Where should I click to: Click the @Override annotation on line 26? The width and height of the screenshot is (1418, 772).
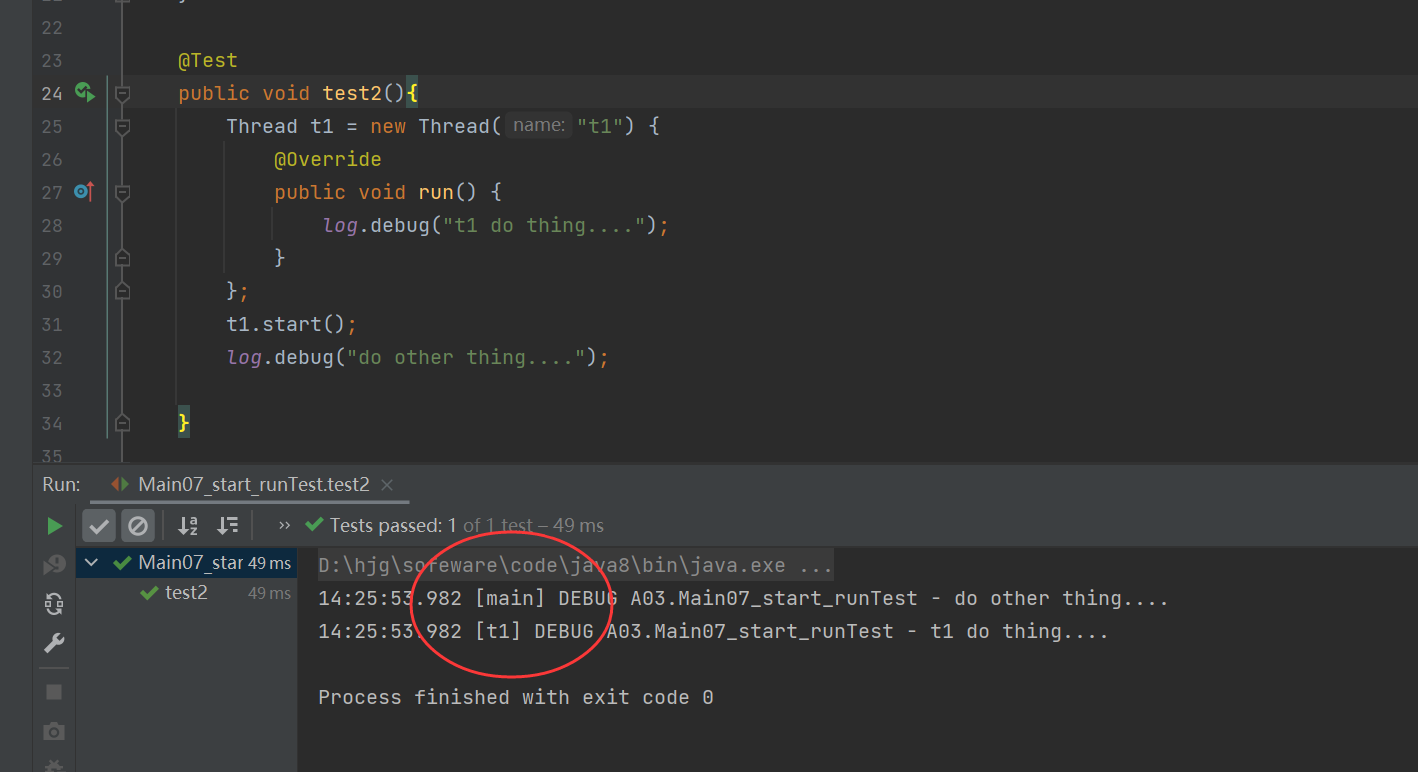pyautogui.click(x=328, y=160)
